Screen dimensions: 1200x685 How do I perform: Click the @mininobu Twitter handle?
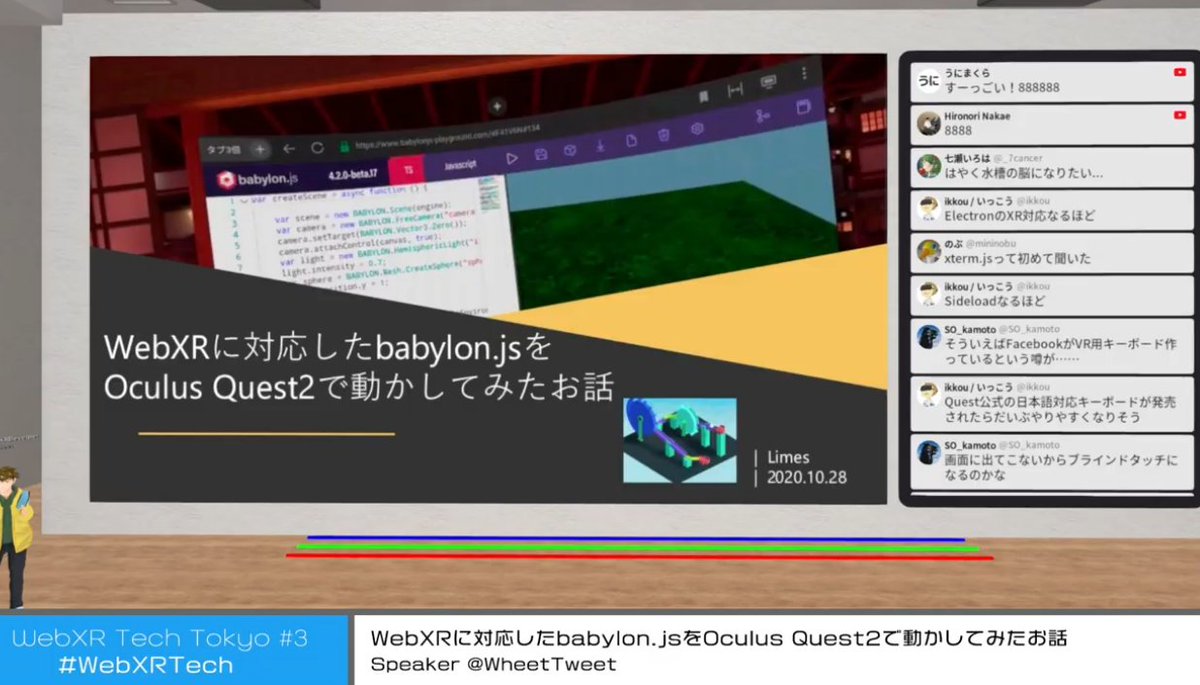(991, 244)
